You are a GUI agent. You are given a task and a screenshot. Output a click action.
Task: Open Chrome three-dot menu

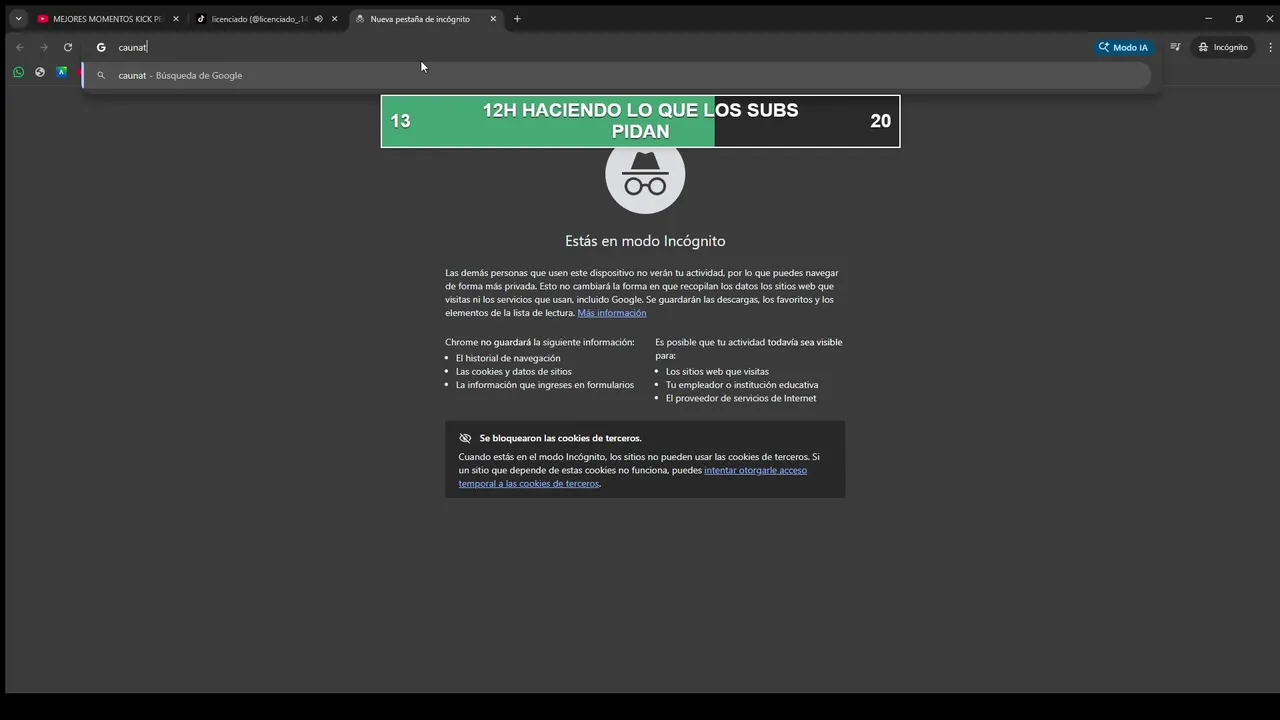1271,47
